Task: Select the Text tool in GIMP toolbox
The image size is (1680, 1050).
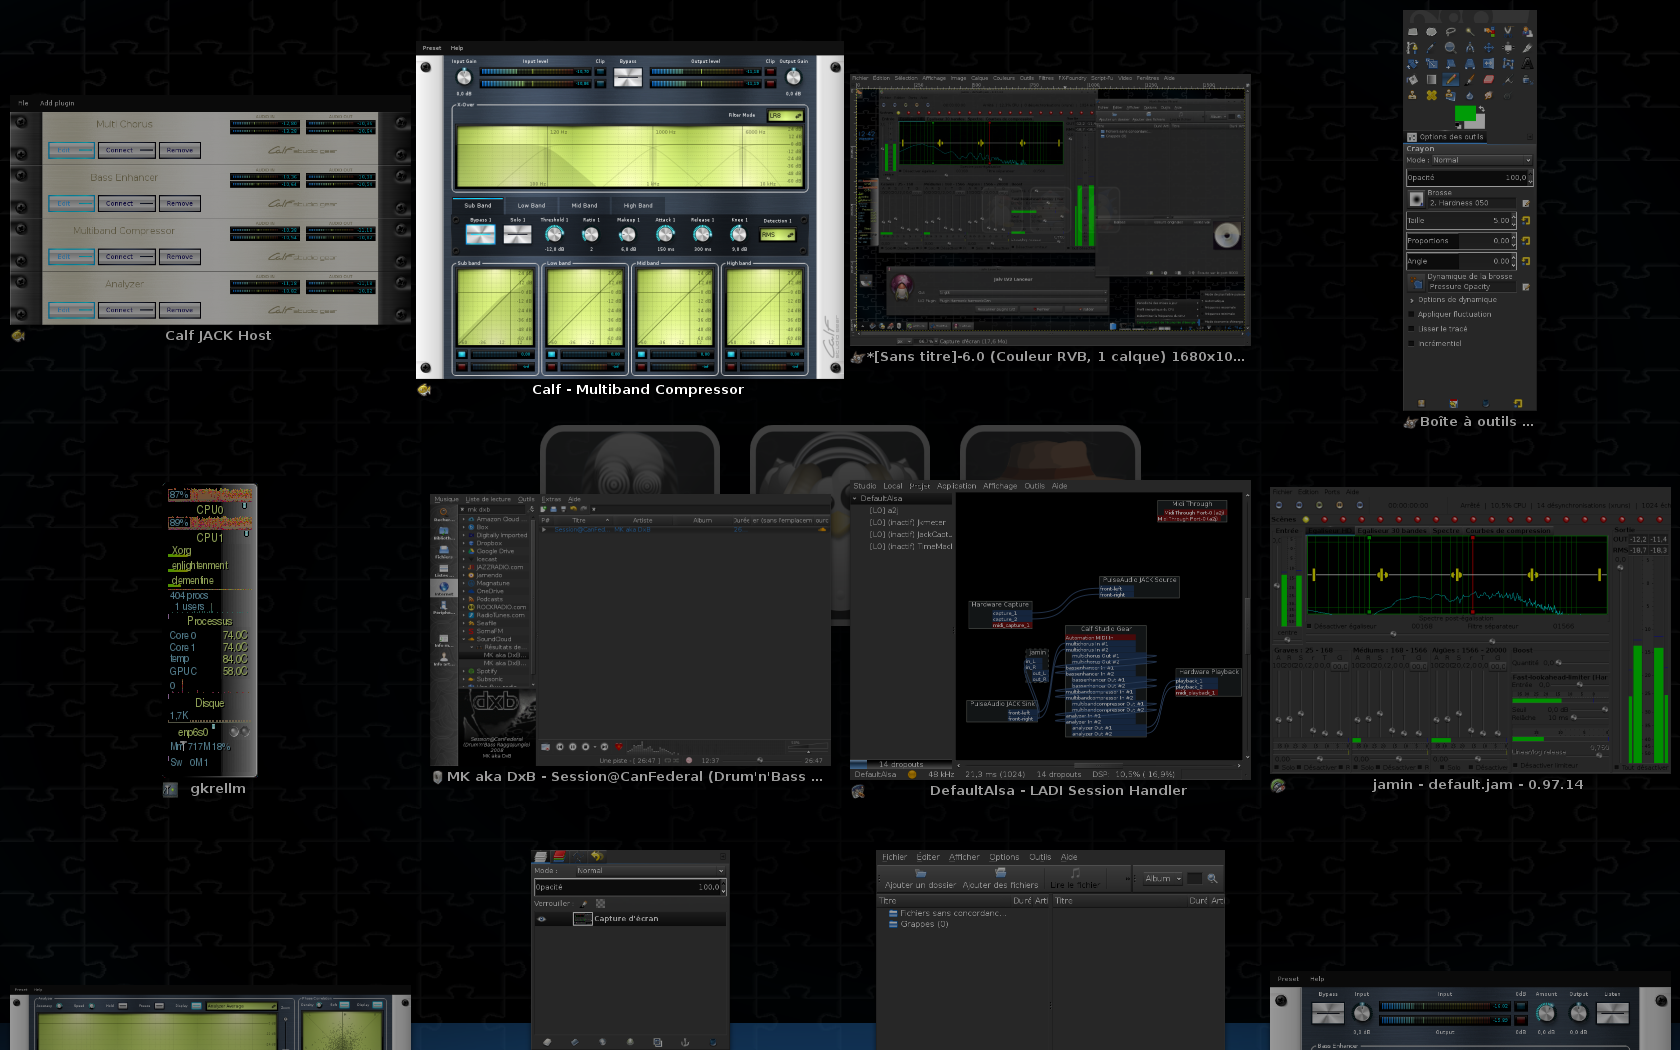Action: pyautogui.click(x=1527, y=64)
